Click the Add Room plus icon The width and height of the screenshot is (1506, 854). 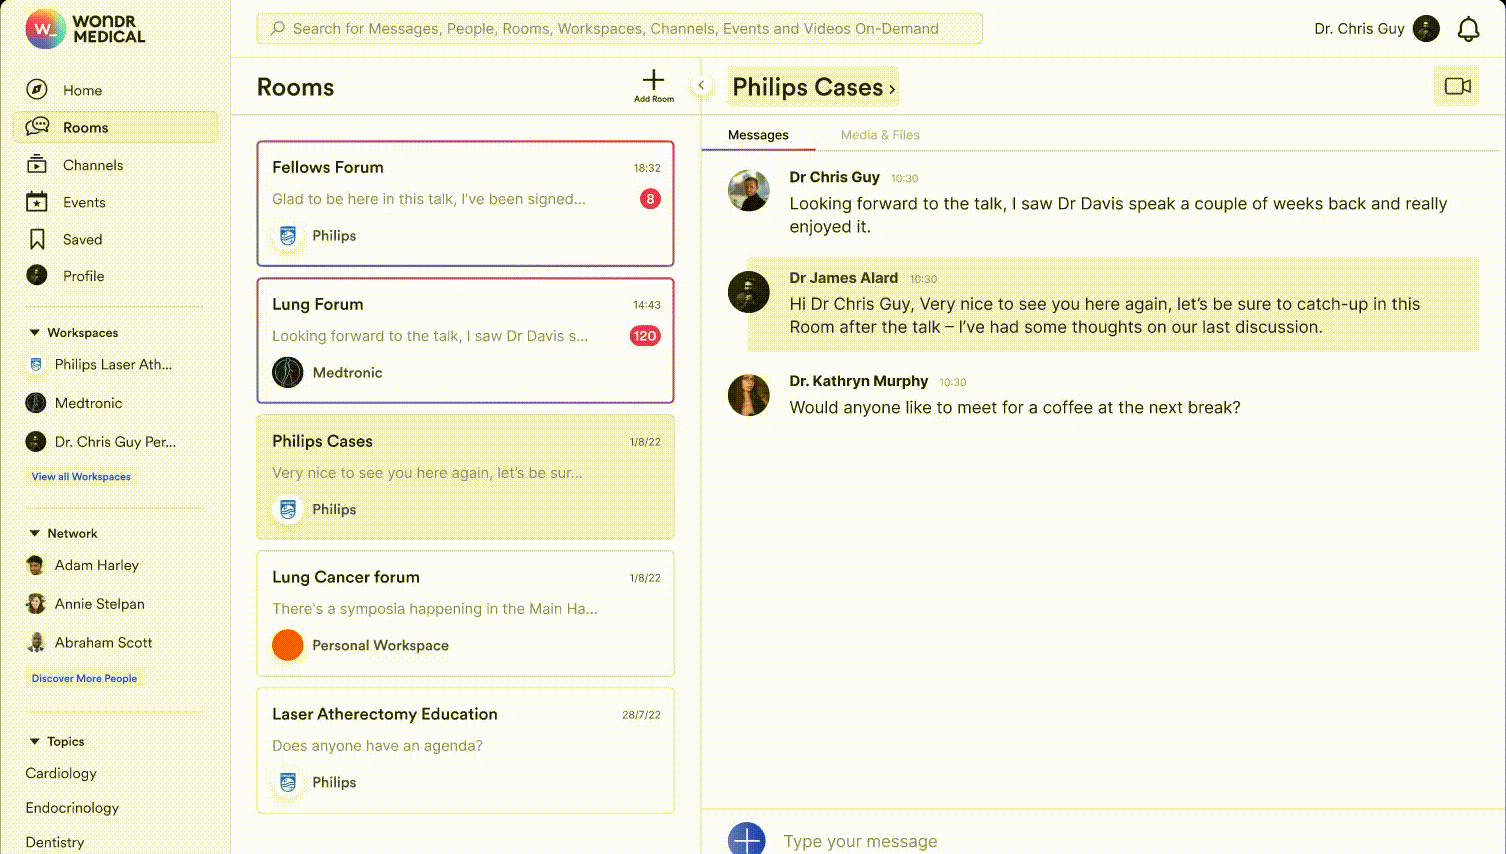coord(653,81)
